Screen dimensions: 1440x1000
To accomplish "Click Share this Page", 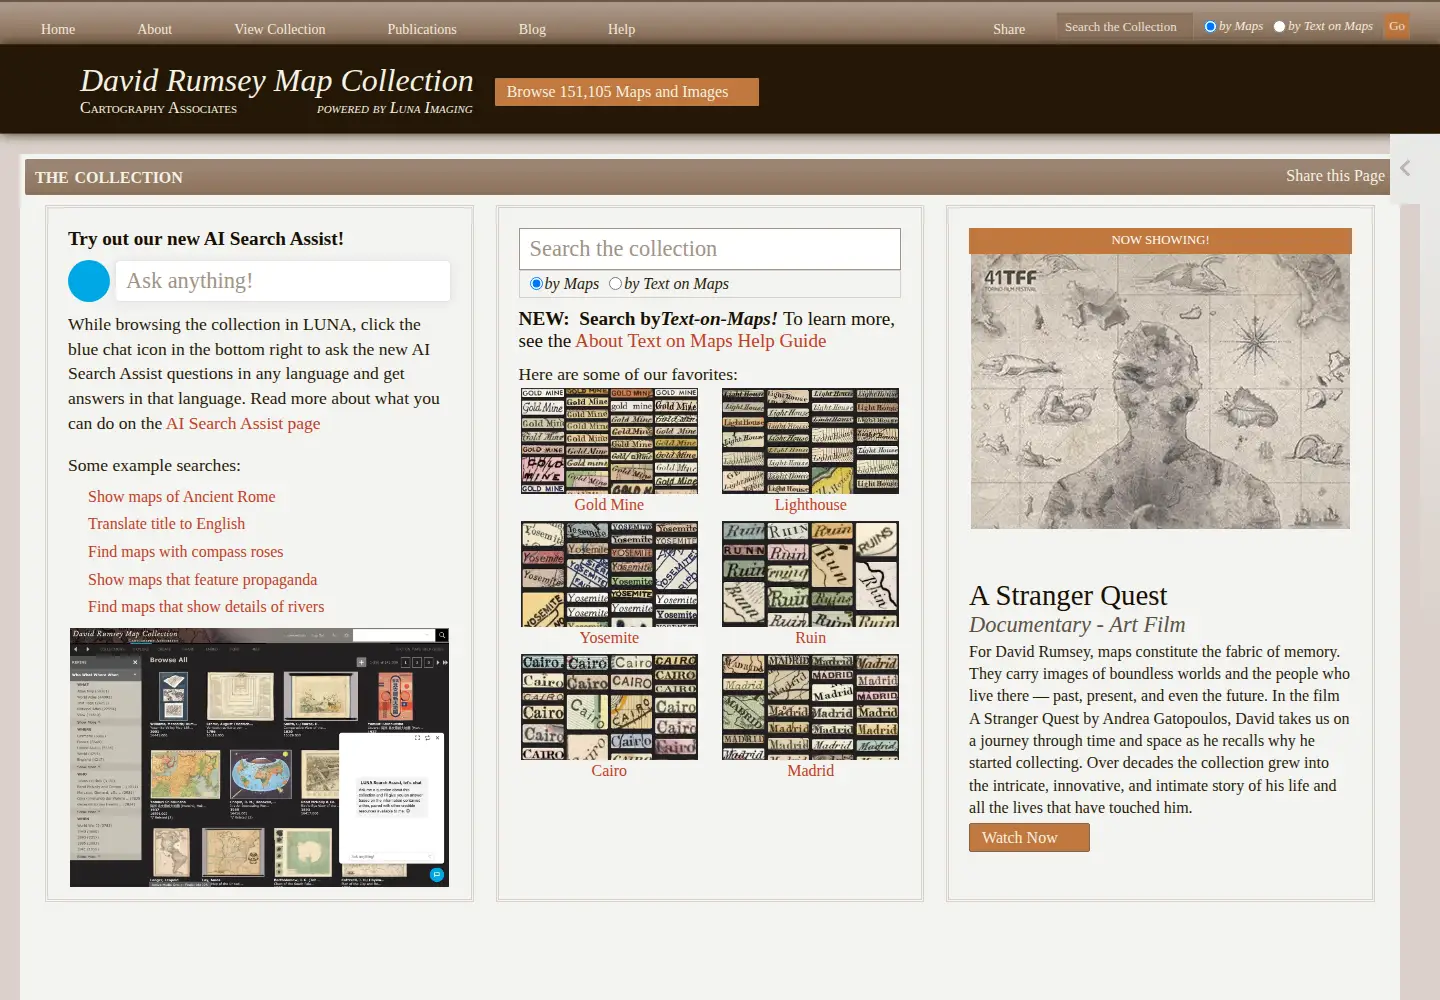I will click(1335, 176).
